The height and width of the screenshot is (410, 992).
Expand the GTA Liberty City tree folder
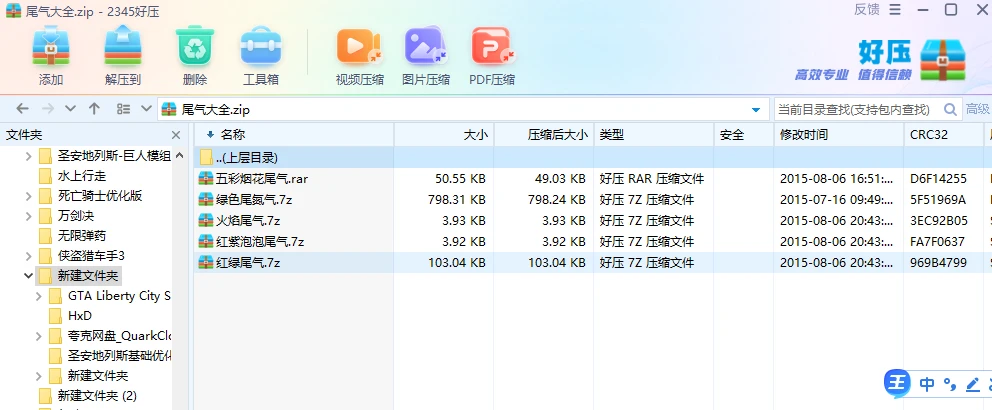coord(39,296)
